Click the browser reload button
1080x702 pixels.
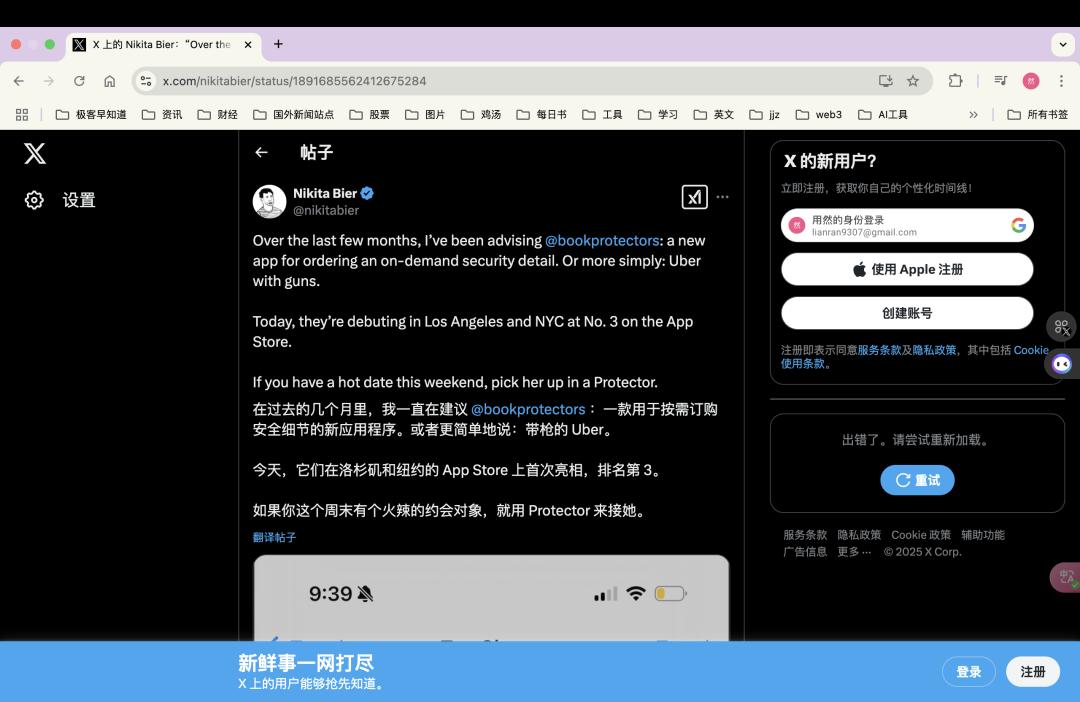(x=79, y=81)
